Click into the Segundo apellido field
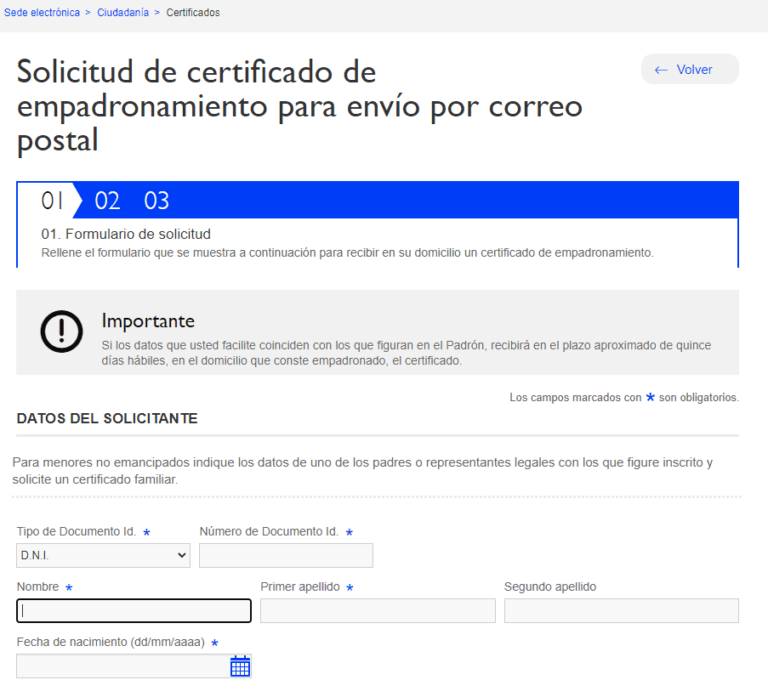Screen dimensions: 768x680 pyautogui.click(x=621, y=611)
